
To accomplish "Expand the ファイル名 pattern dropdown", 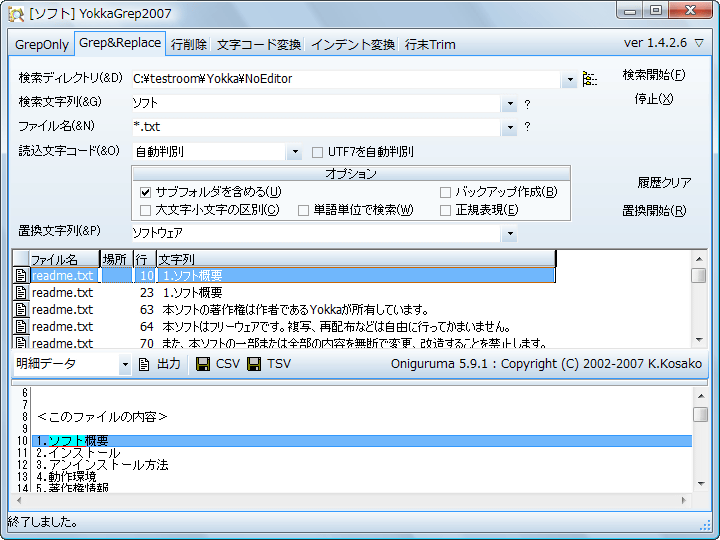I will pyautogui.click(x=510, y=127).
